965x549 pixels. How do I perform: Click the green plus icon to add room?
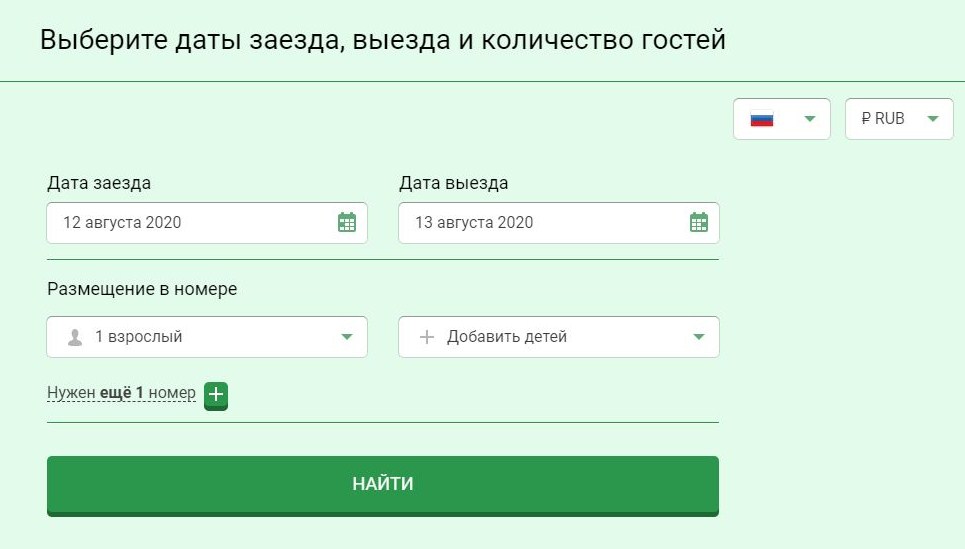tap(216, 395)
